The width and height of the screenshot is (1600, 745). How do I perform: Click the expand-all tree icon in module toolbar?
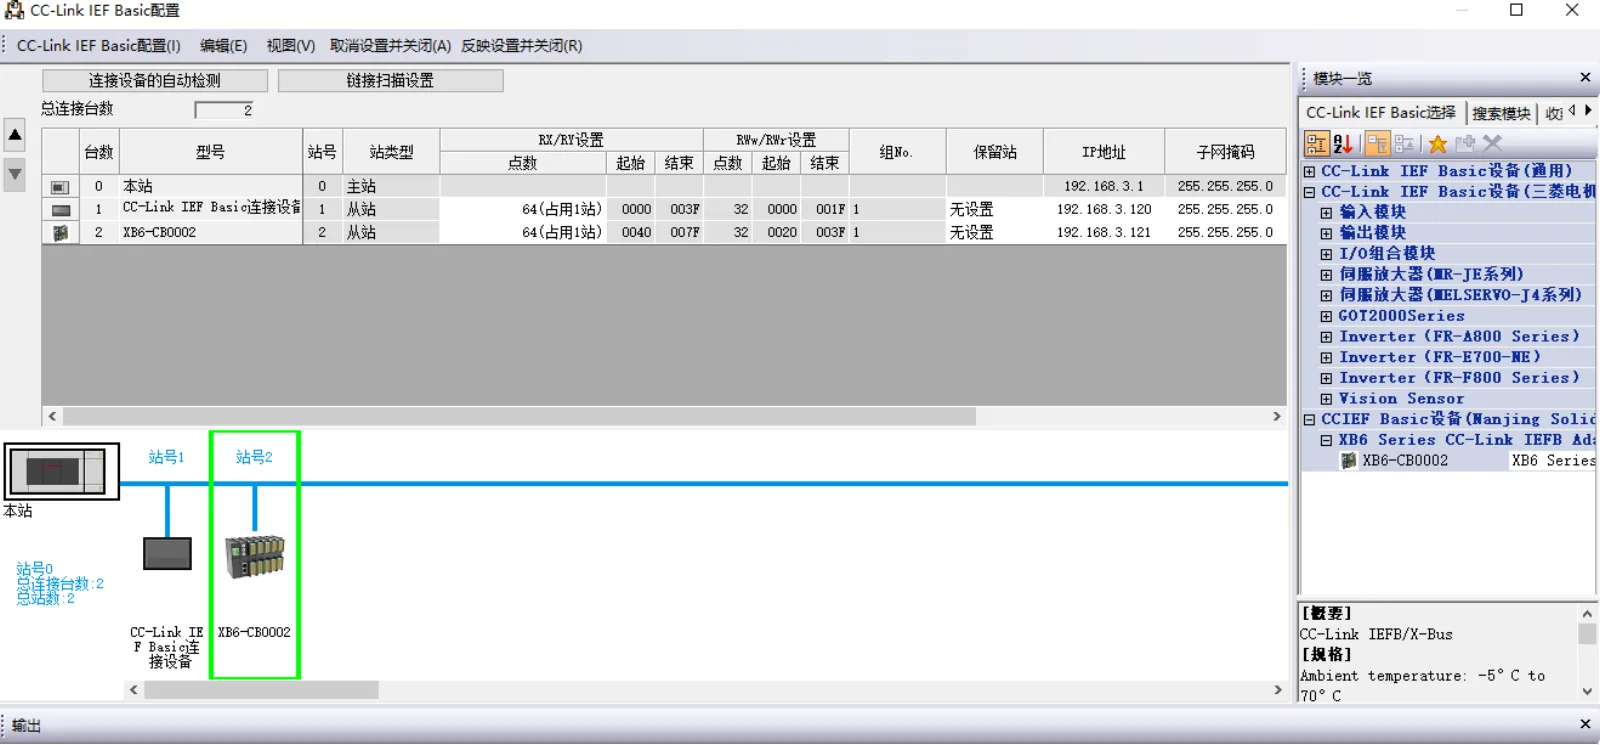click(x=1378, y=144)
